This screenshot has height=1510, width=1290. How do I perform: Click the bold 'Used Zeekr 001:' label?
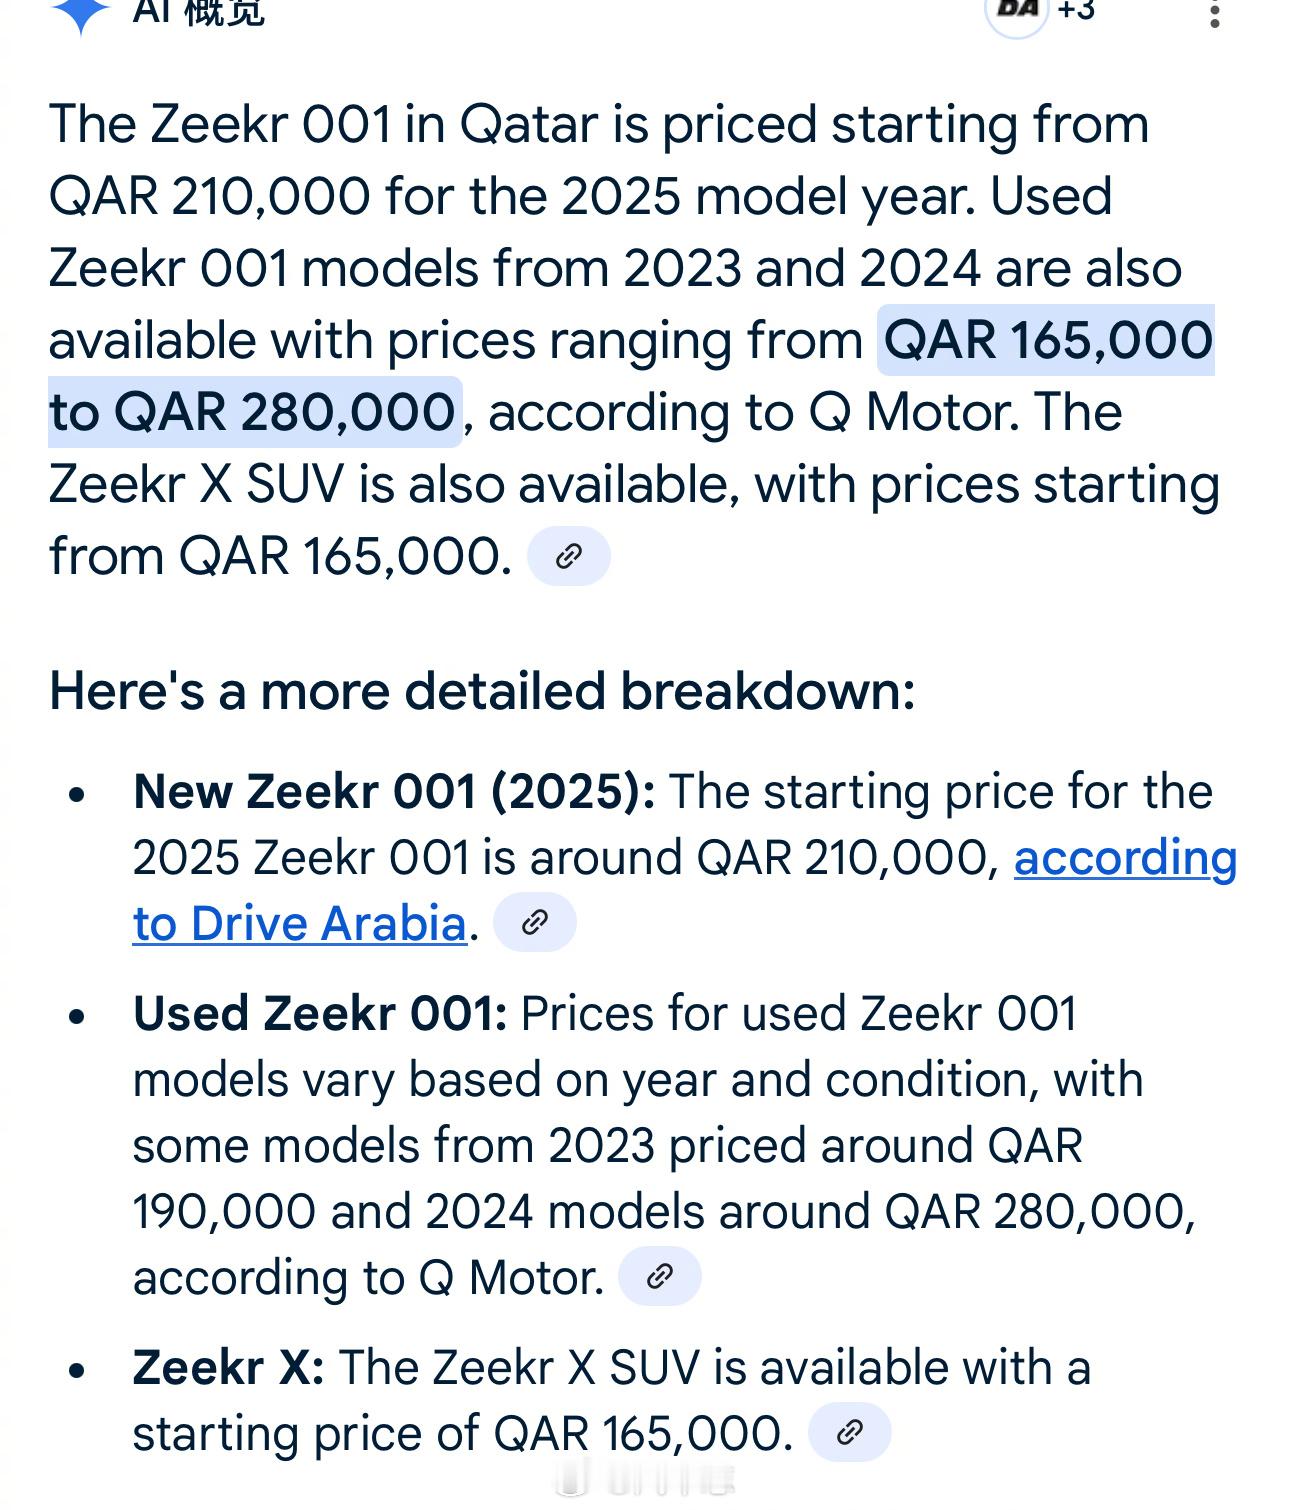(320, 1014)
